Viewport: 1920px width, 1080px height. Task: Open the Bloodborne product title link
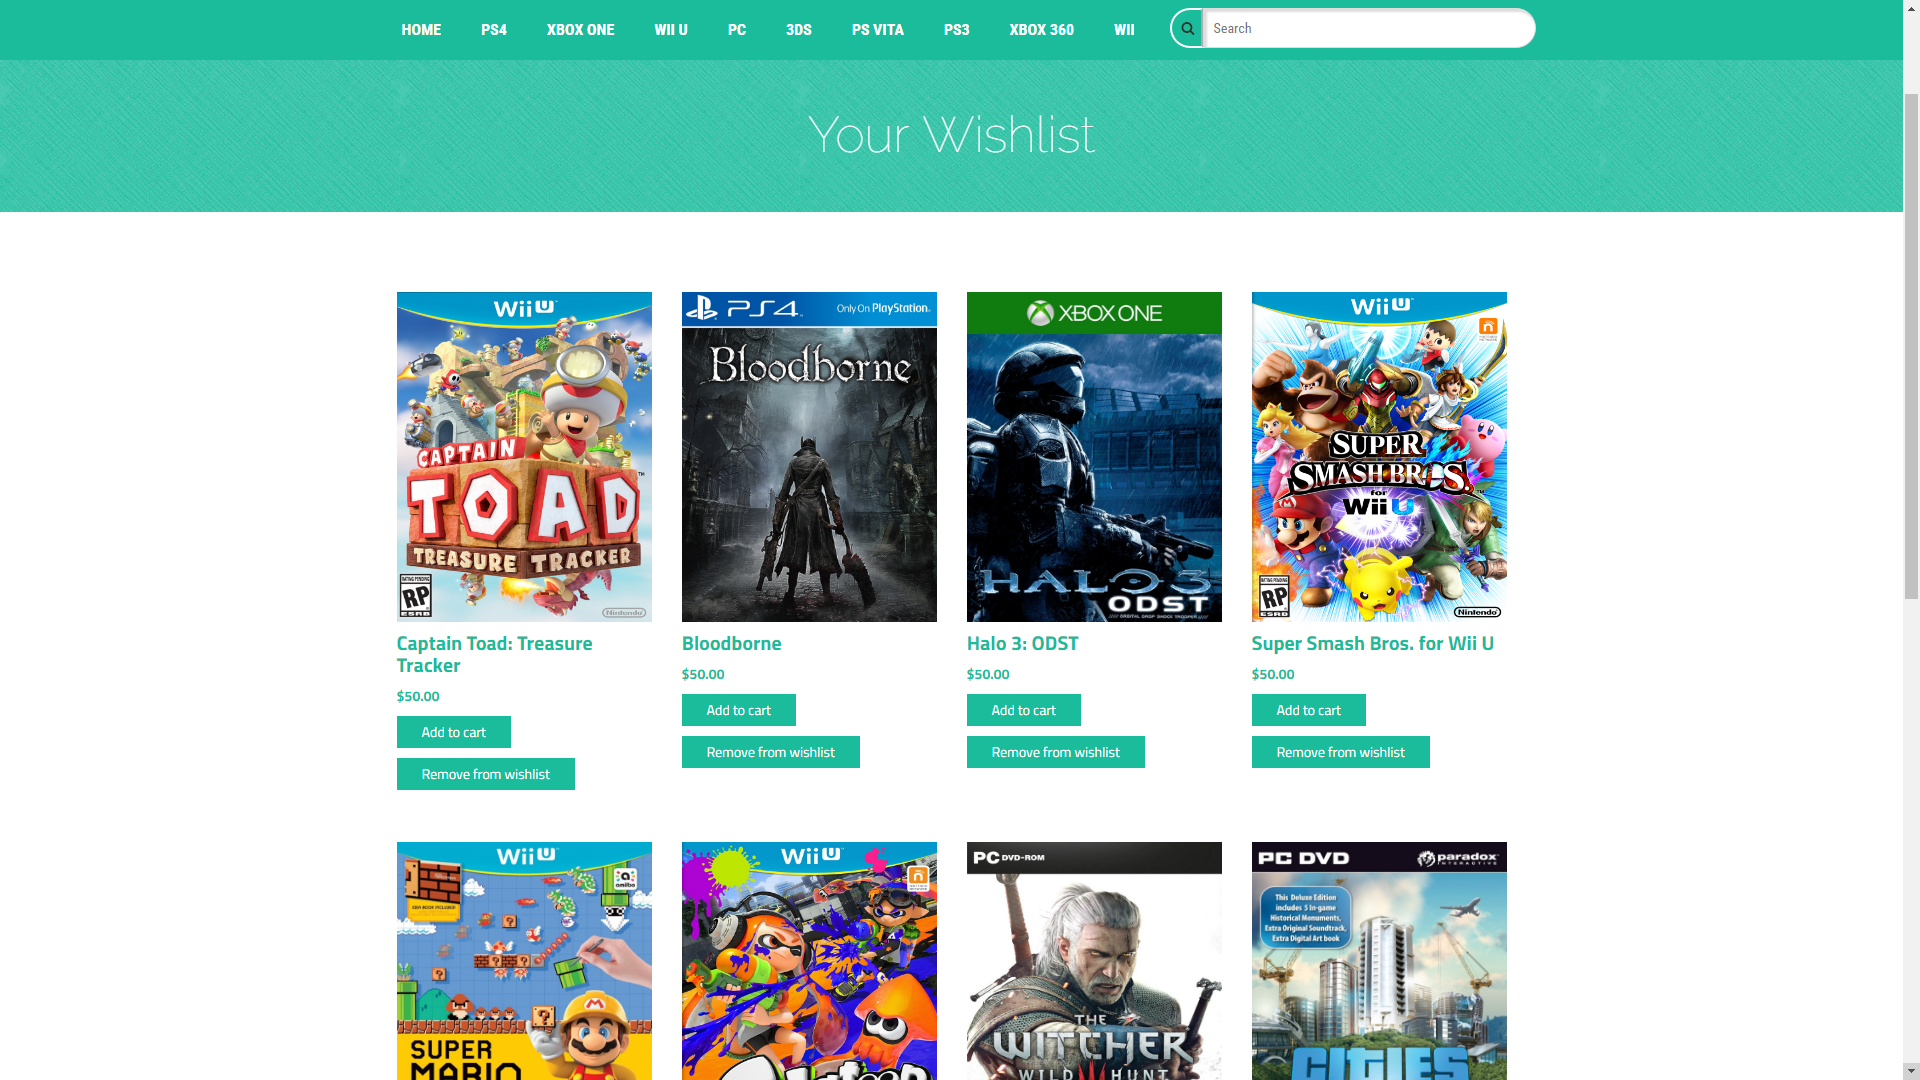click(x=731, y=644)
